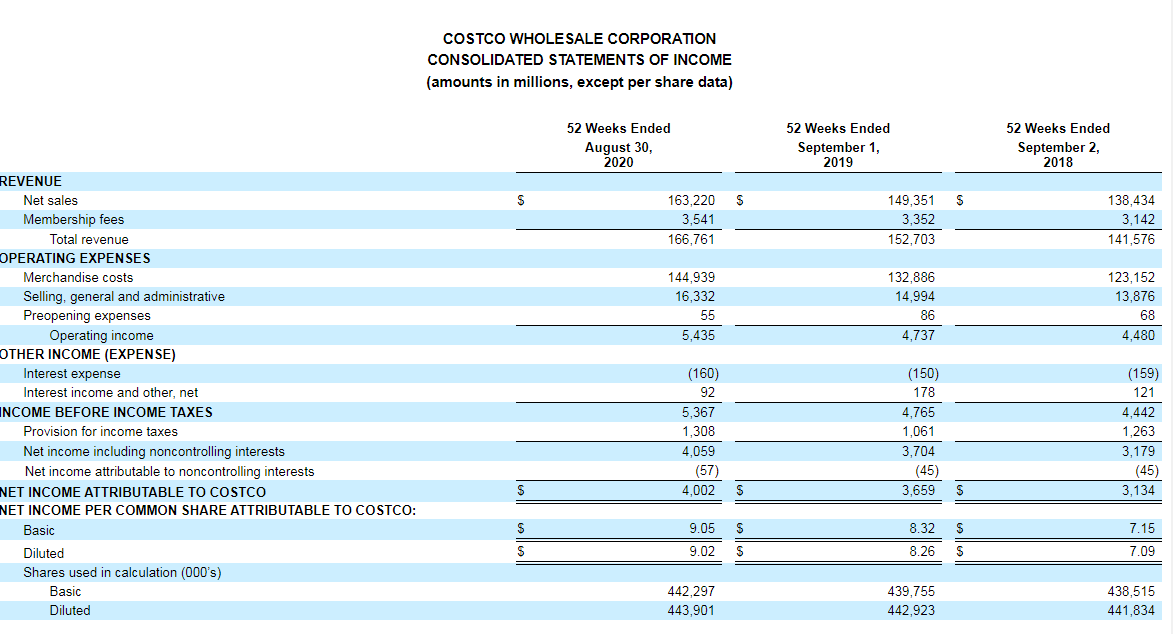
Task: Click 'Selling, general and administrative' label
Action: coord(123,296)
